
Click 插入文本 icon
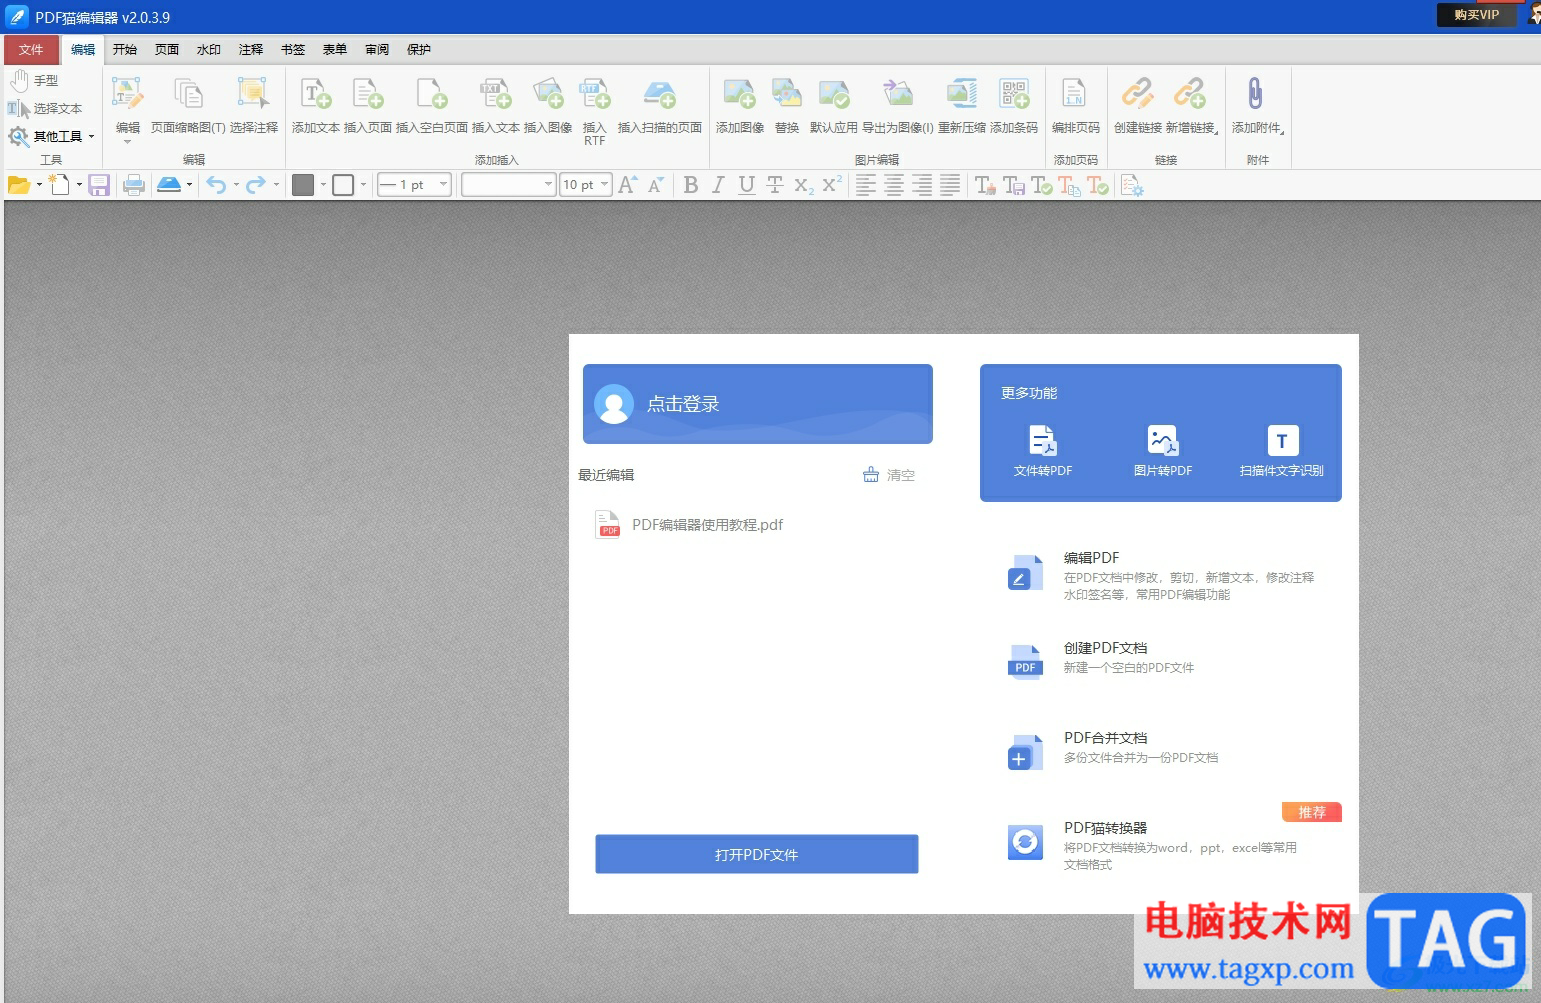(x=495, y=95)
